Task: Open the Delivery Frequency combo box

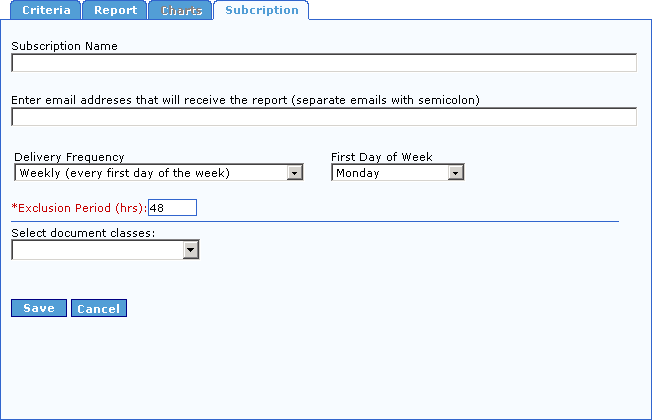Action: coord(152,173)
